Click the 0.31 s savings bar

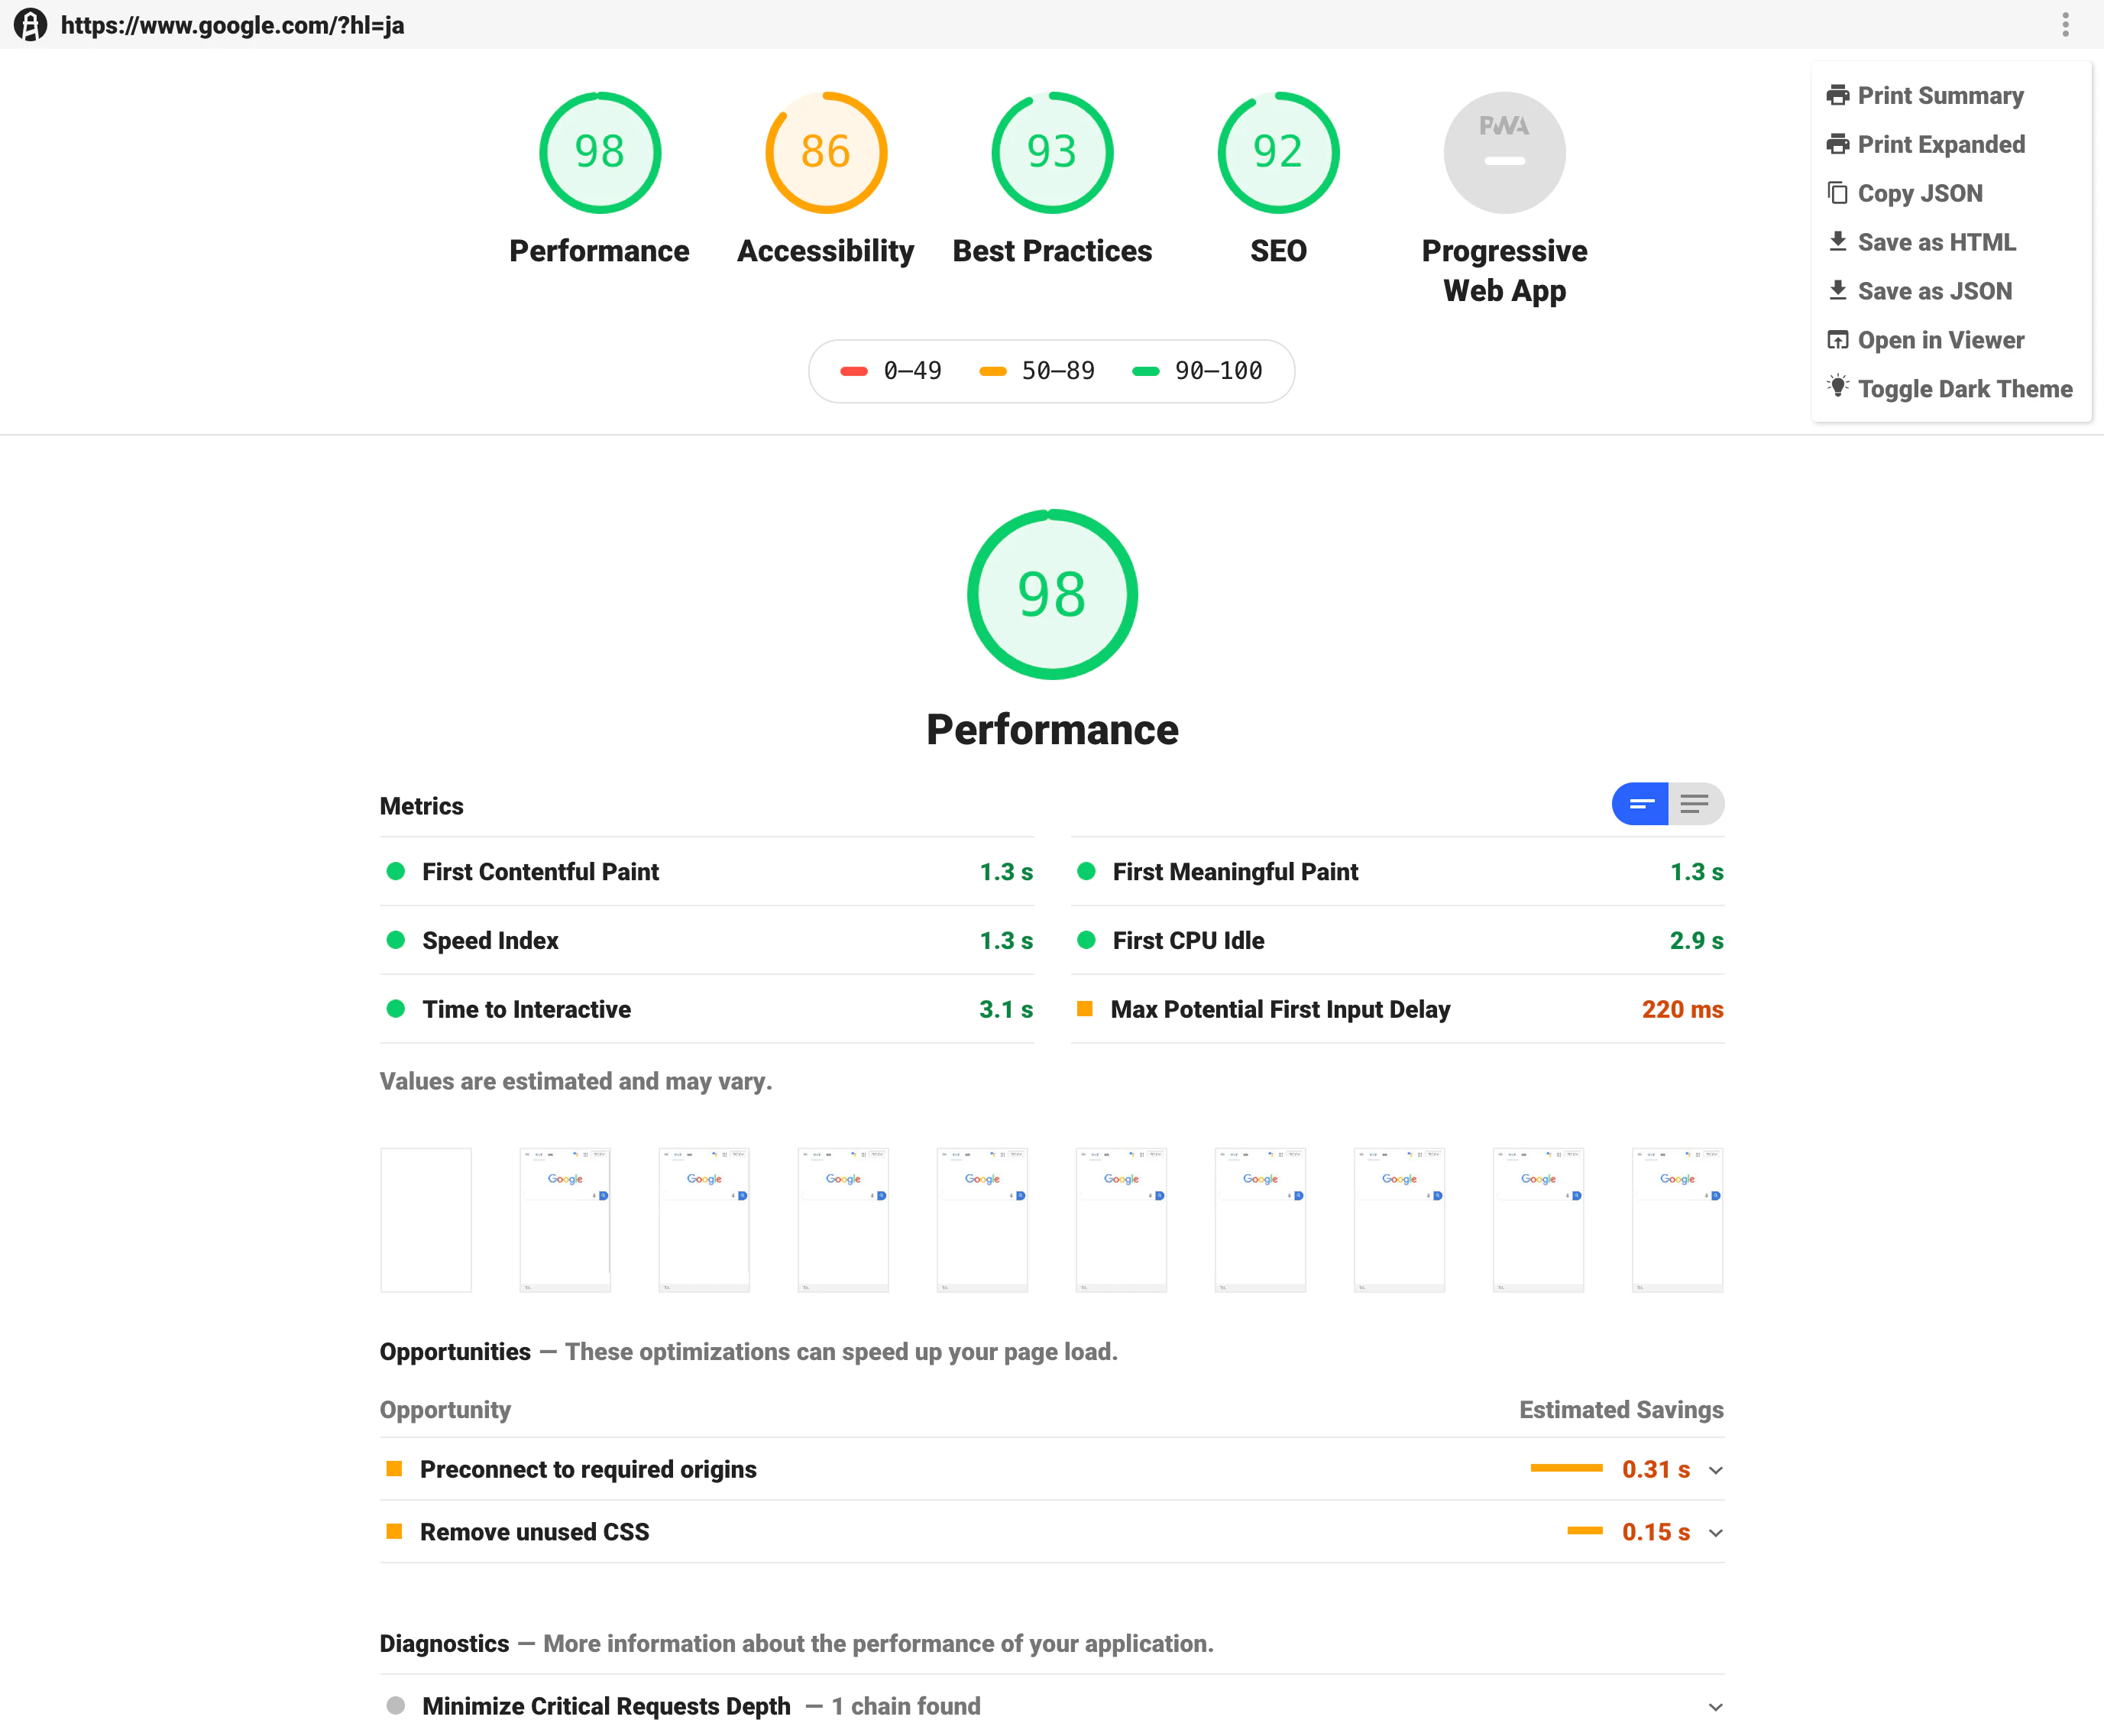pyautogui.click(x=1566, y=1468)
